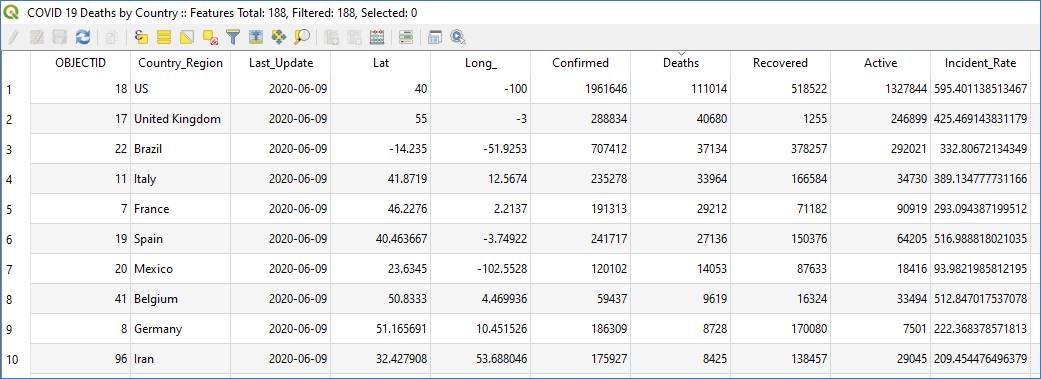Click Incident_Rate value 293.094387199512
The width and height of the screenshot is (1041, 379).
pos(981,208)
